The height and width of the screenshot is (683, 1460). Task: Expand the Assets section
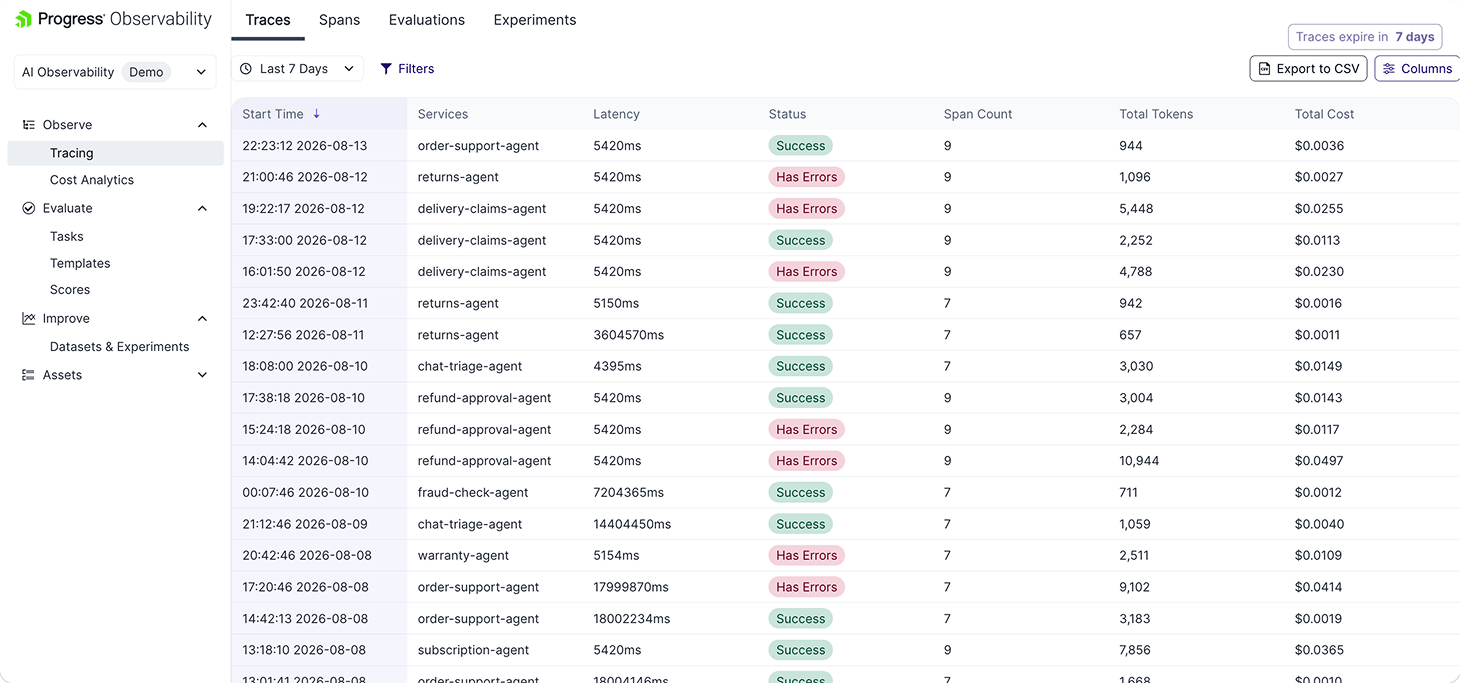(203, 375)
